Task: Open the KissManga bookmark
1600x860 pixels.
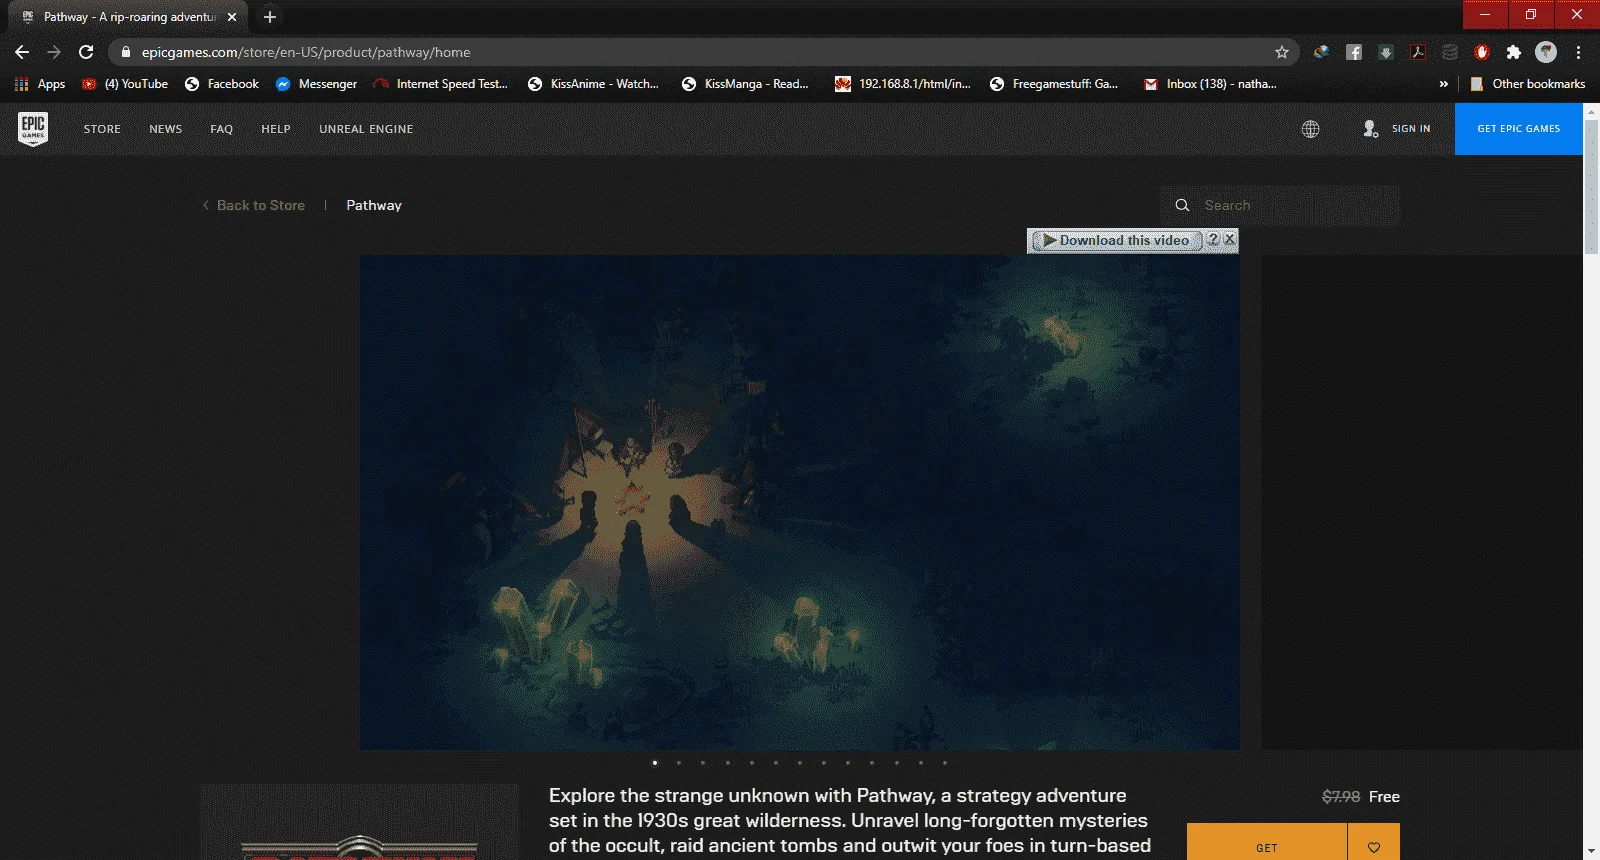Action: point(745,84)
